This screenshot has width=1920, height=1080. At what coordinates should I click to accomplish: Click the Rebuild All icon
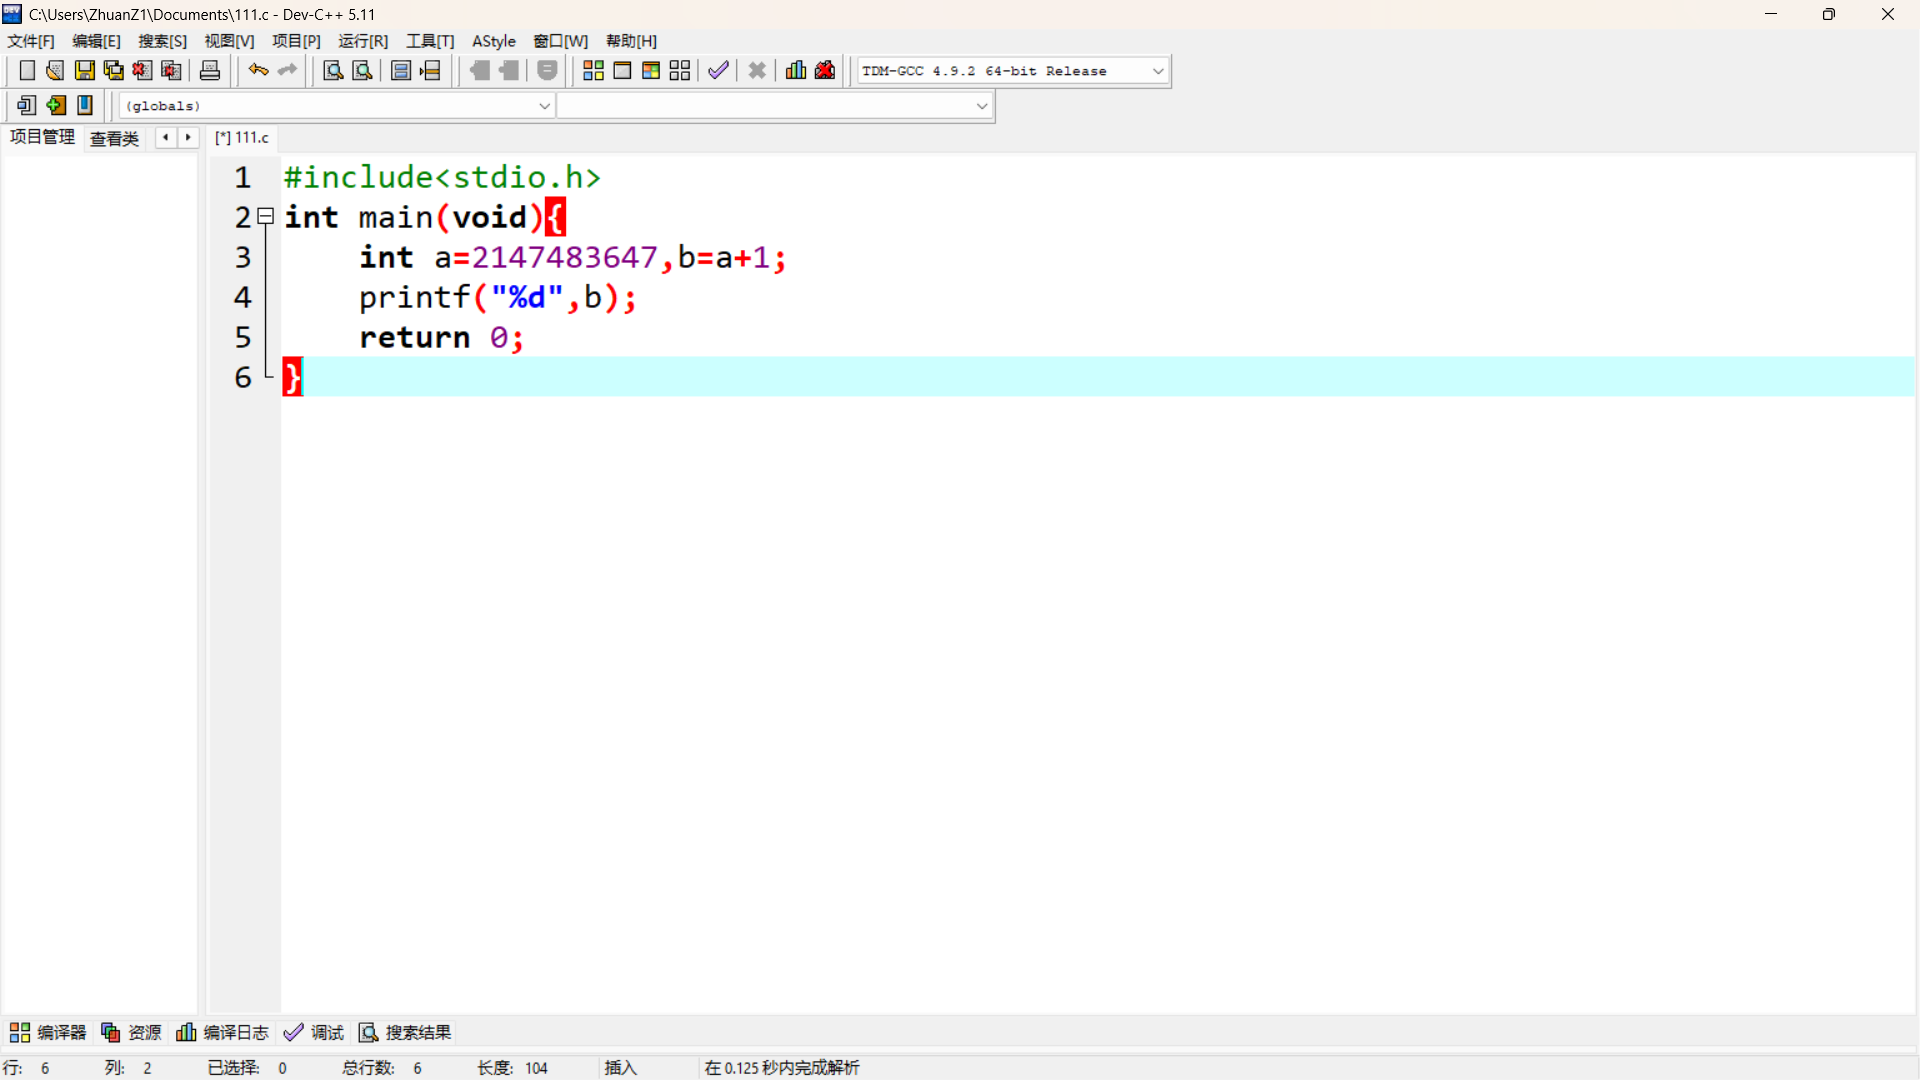(x=680, y=71)
